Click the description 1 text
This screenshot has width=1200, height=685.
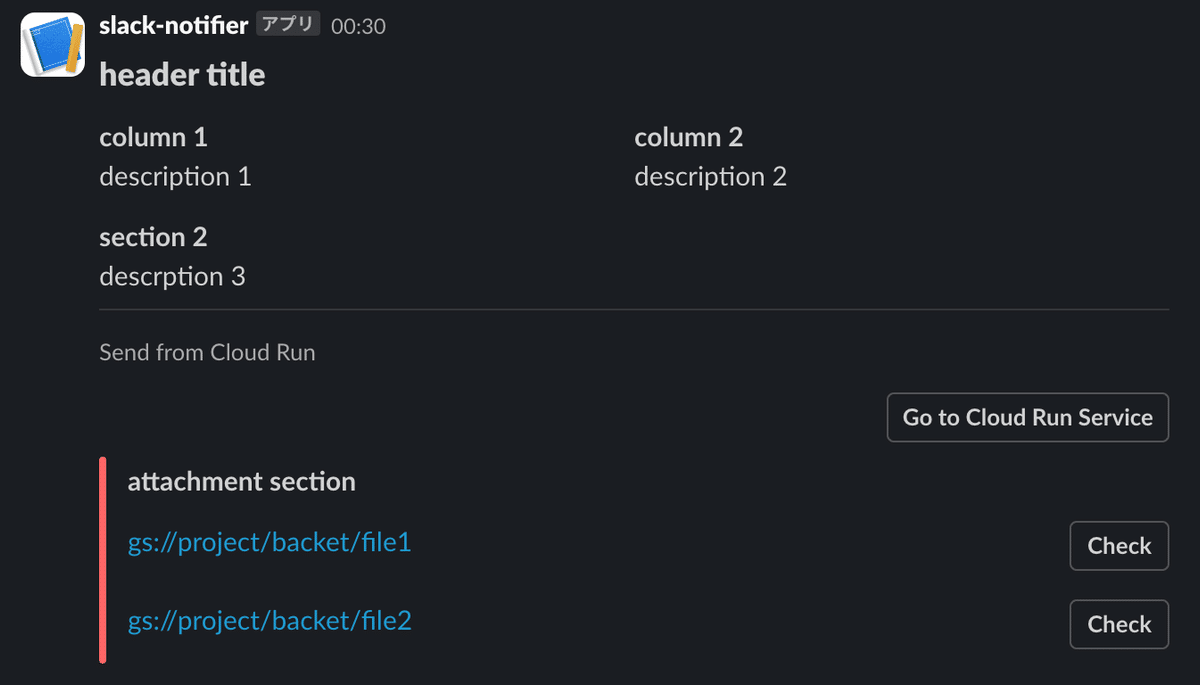coord(175,177)
